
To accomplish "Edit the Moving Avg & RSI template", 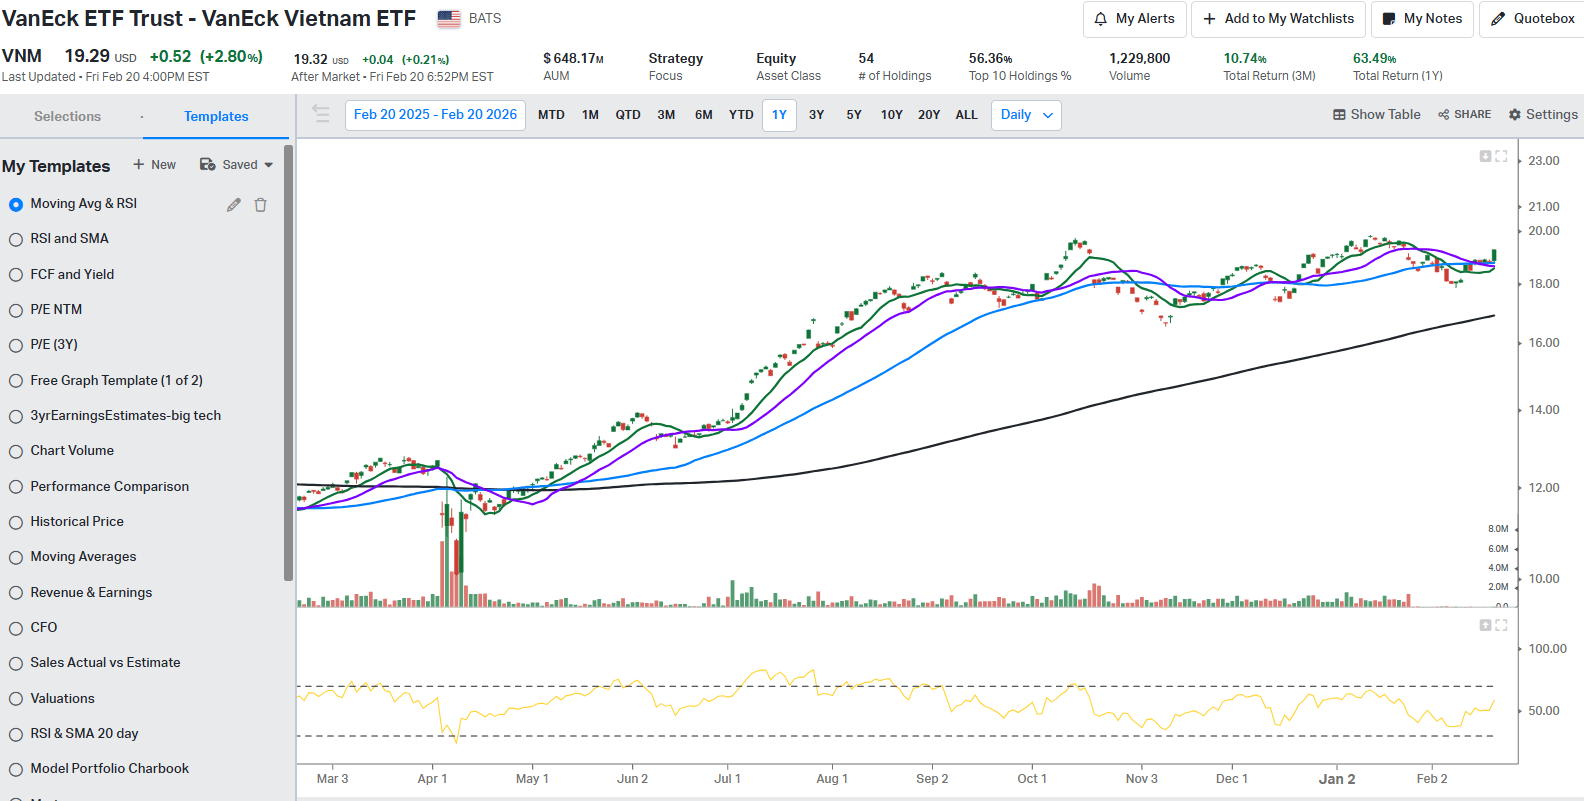I will pyautogui.click(x=234, y=204).
